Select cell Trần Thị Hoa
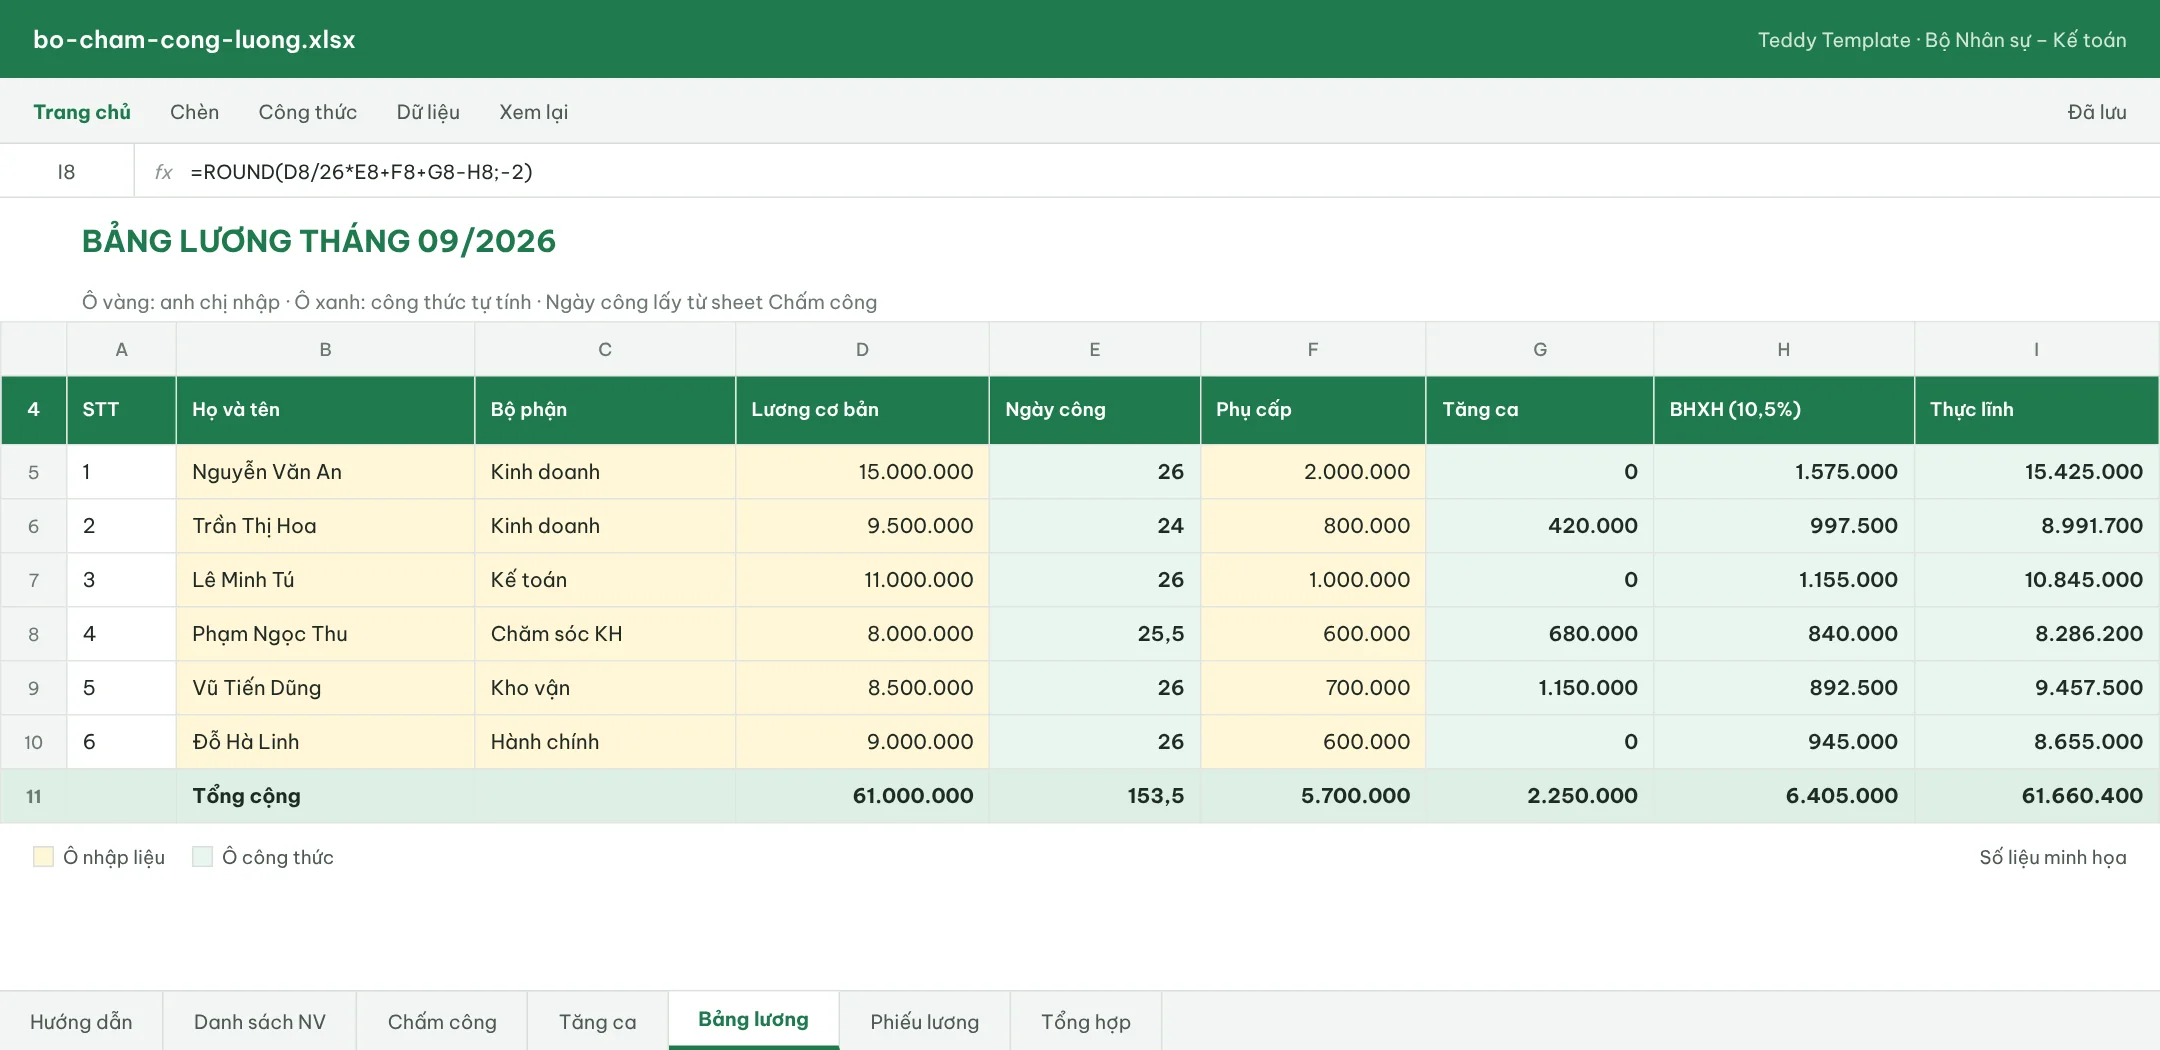 [x=325, y=526]
